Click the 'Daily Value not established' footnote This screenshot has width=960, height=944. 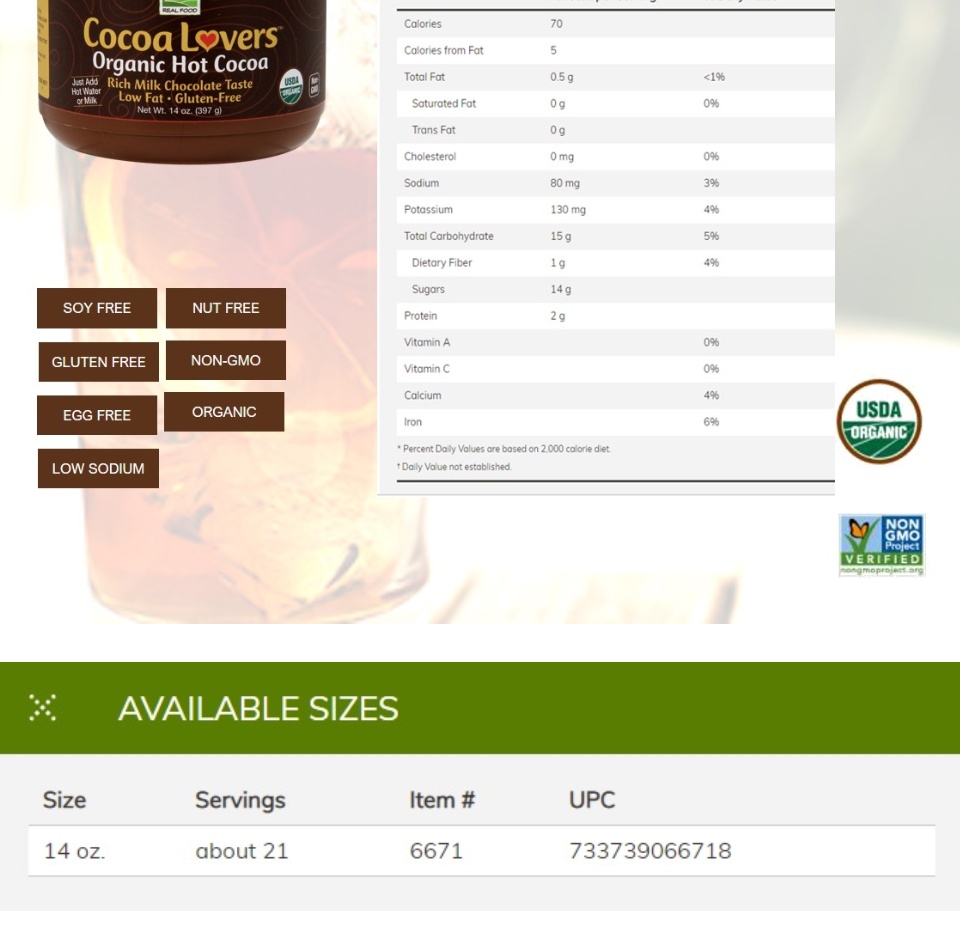click(454, 466)
